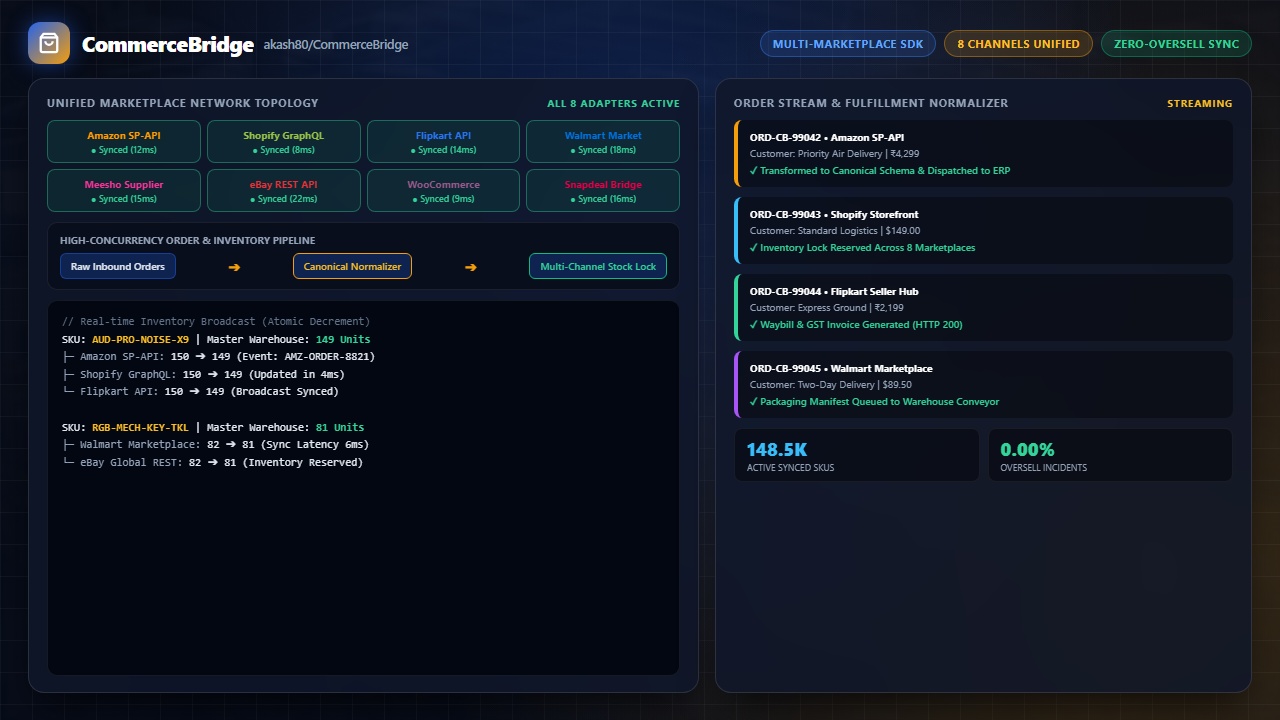Click the 'Sync Latency 6ms' Walmart log line

point(315,445)
